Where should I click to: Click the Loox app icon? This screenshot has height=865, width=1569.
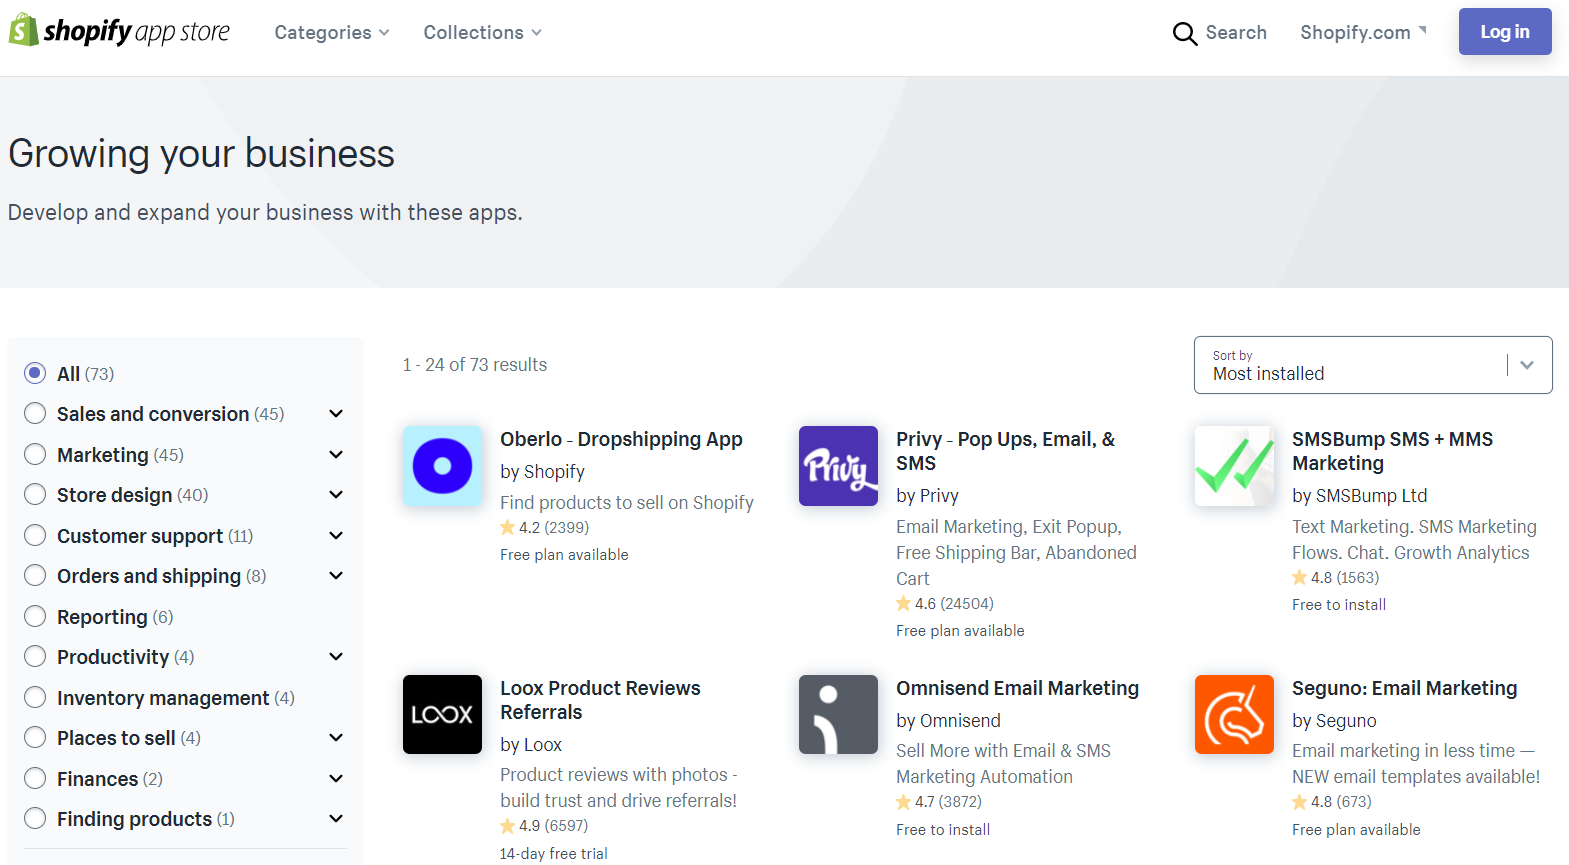(442, 714)
